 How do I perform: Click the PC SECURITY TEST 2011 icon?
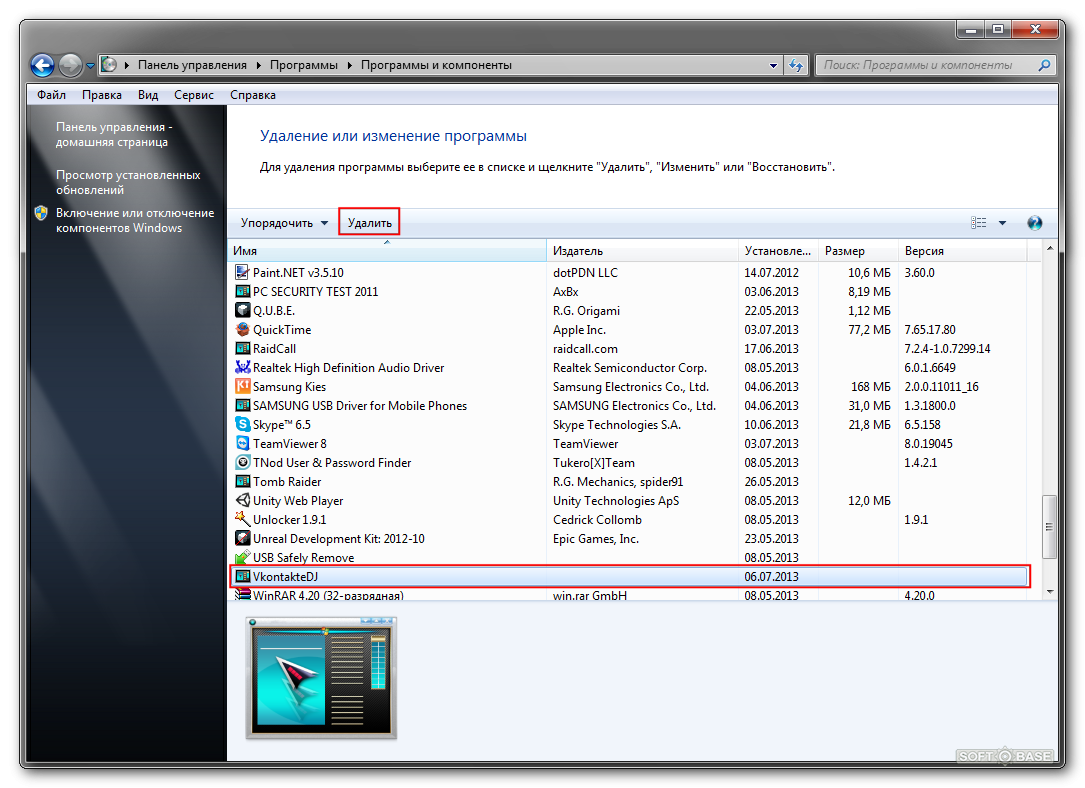tap(242, 291)
